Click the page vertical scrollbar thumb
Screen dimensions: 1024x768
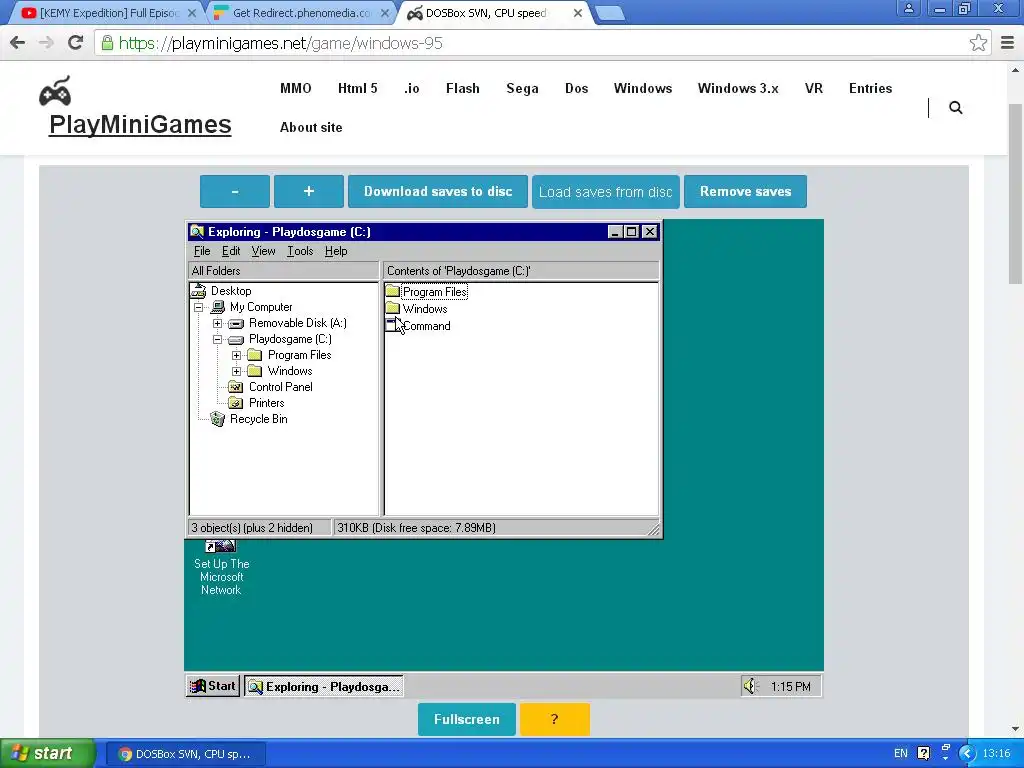(1015, 193)
